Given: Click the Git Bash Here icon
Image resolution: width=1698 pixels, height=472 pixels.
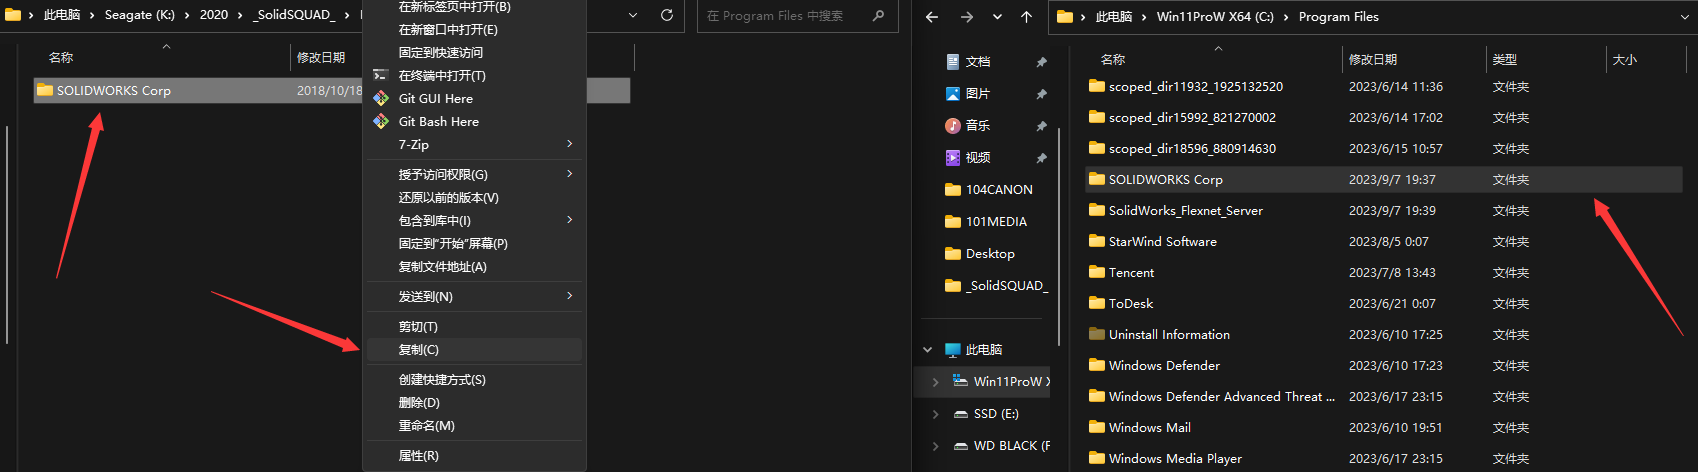Looking at the screenshot, I should [381, 121].
